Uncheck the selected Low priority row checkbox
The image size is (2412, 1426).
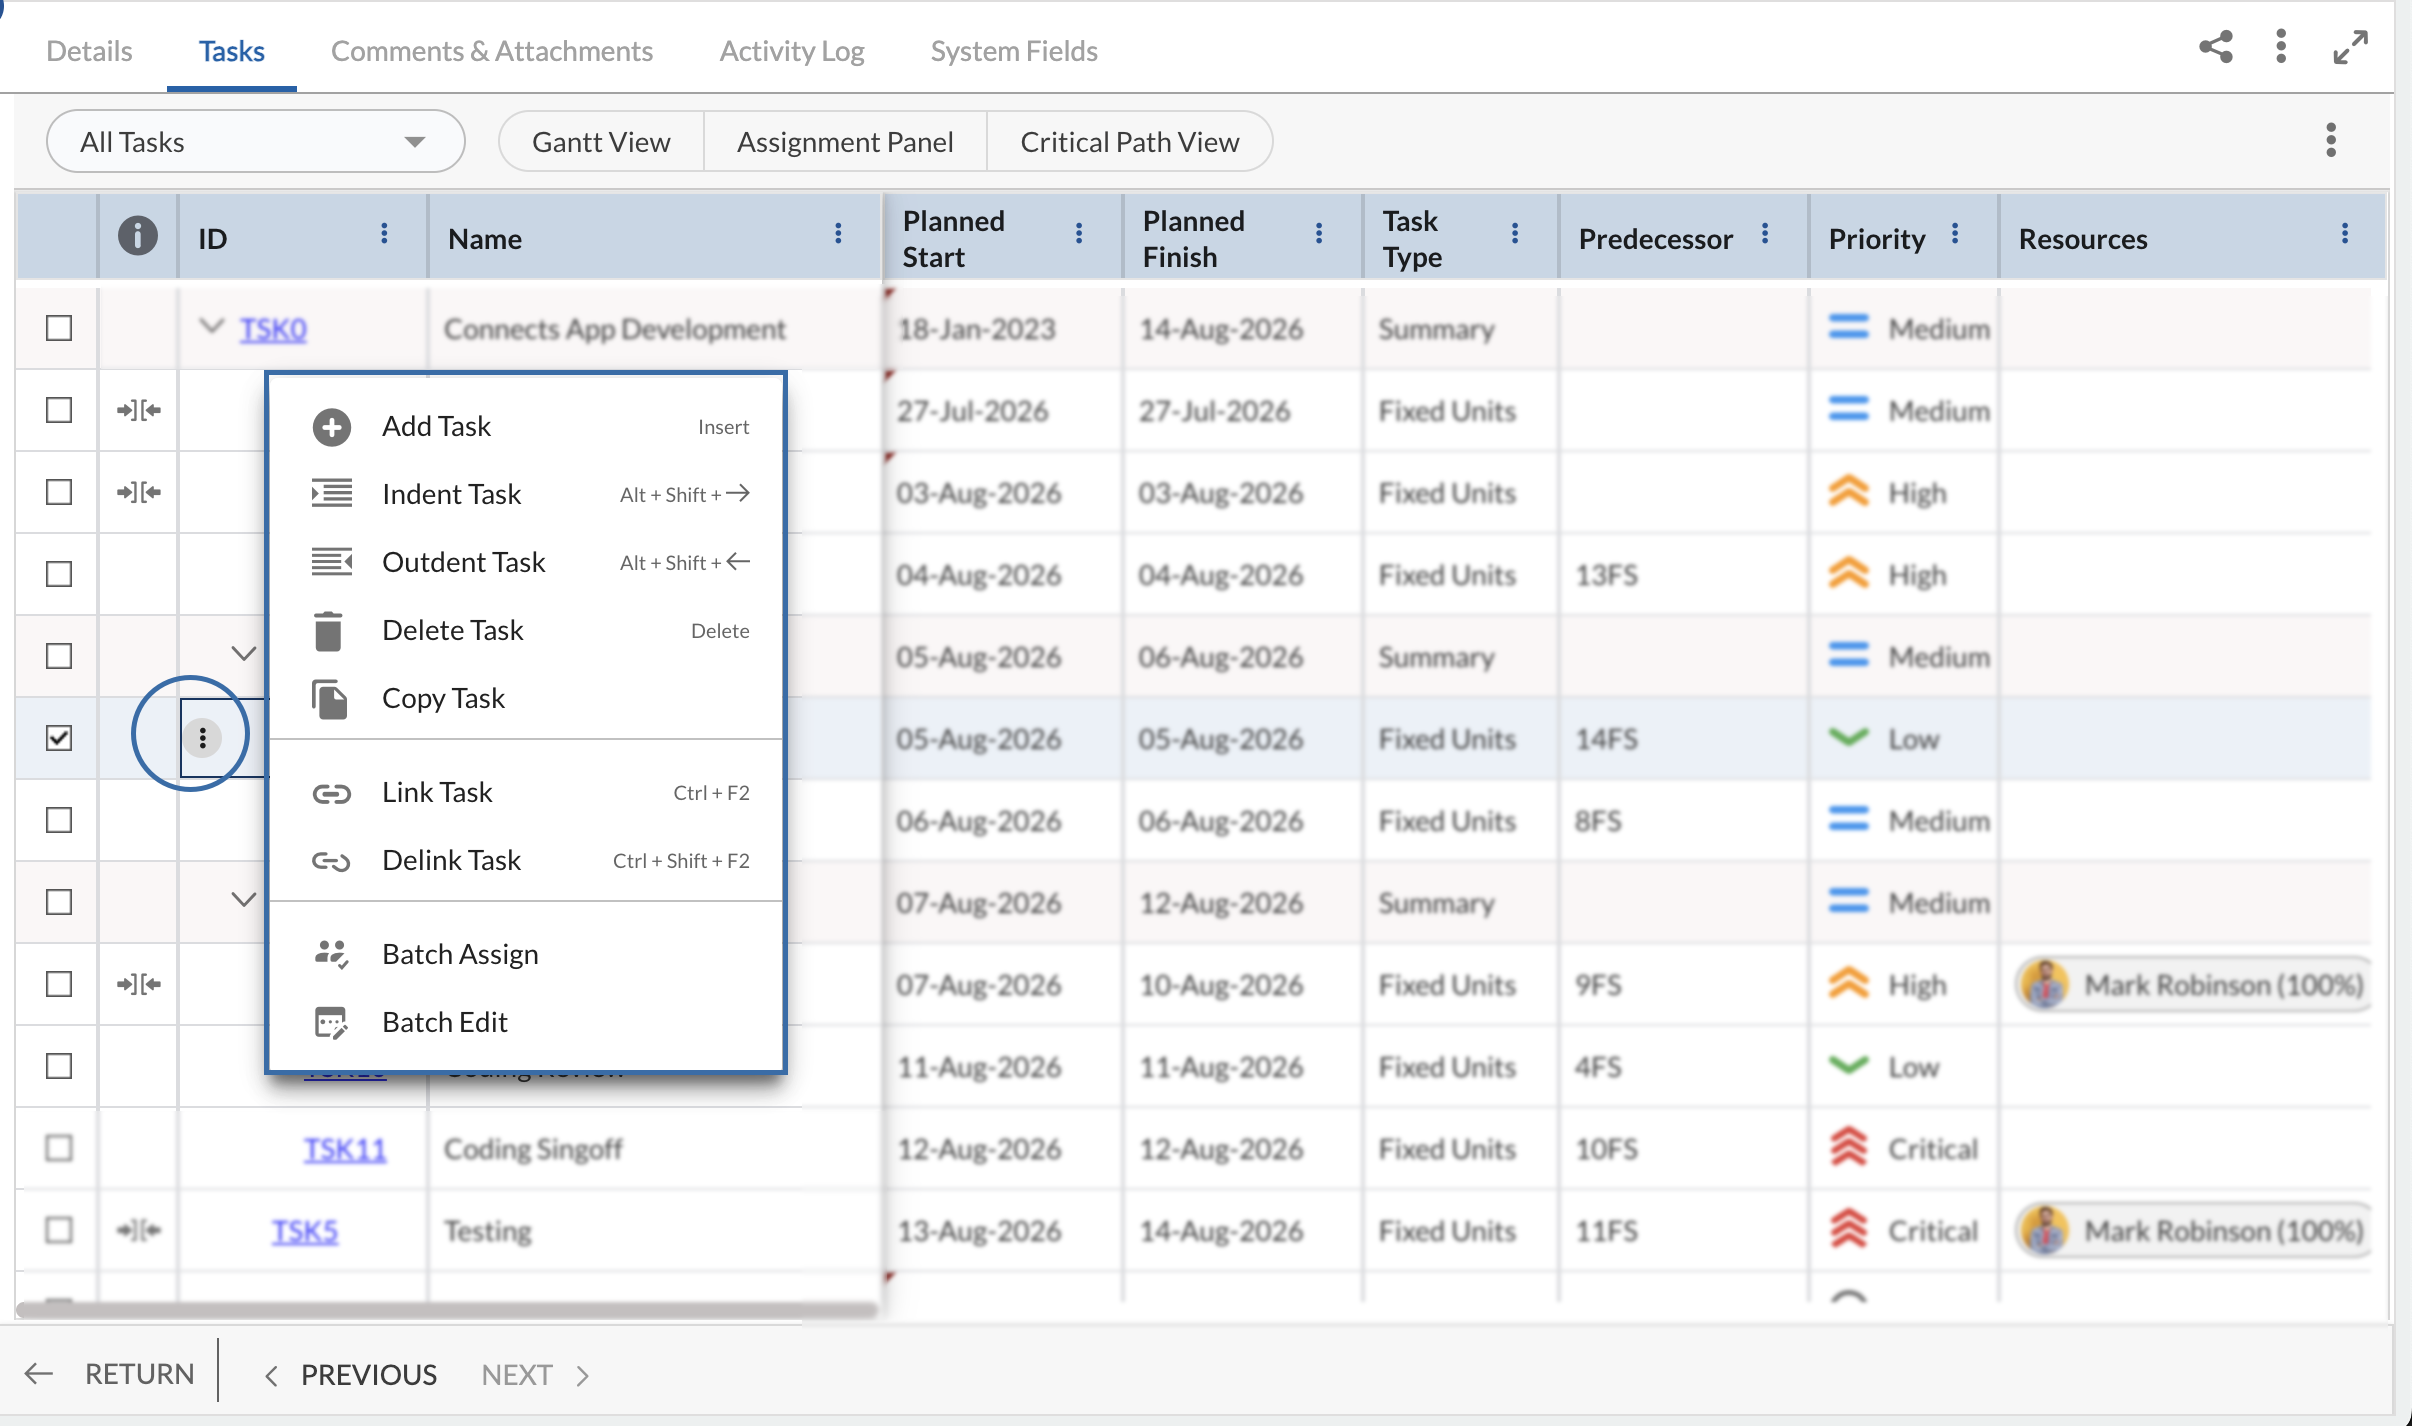59,738
